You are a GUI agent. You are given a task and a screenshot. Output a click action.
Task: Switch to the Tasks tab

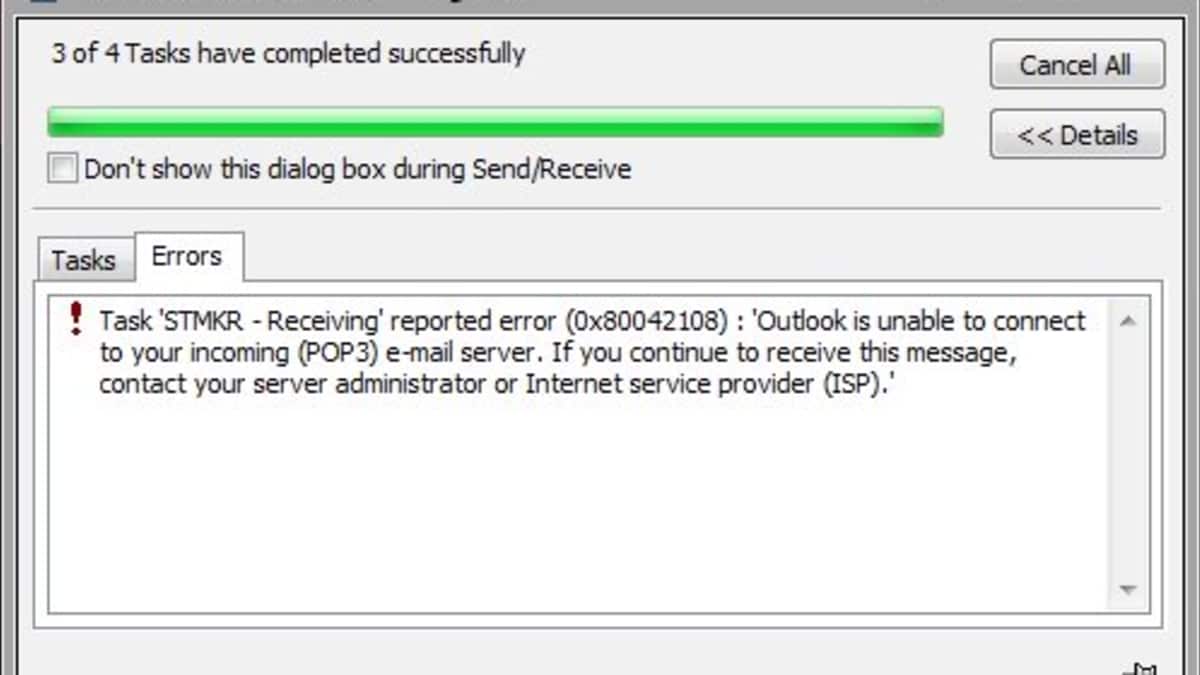pyautogui.click(x=83, y=260)
